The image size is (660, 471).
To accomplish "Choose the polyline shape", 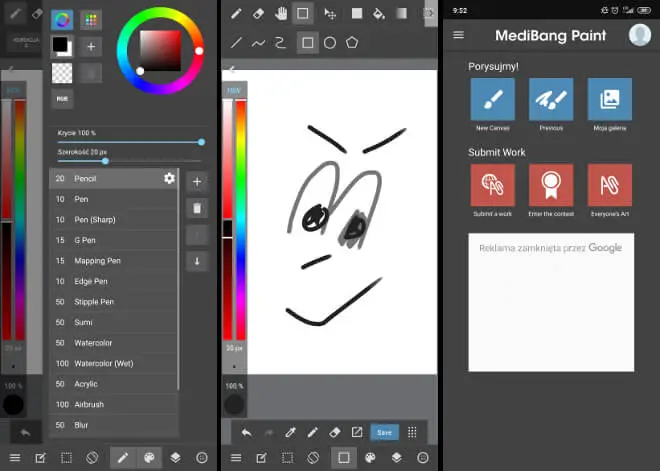I will 280,43.
